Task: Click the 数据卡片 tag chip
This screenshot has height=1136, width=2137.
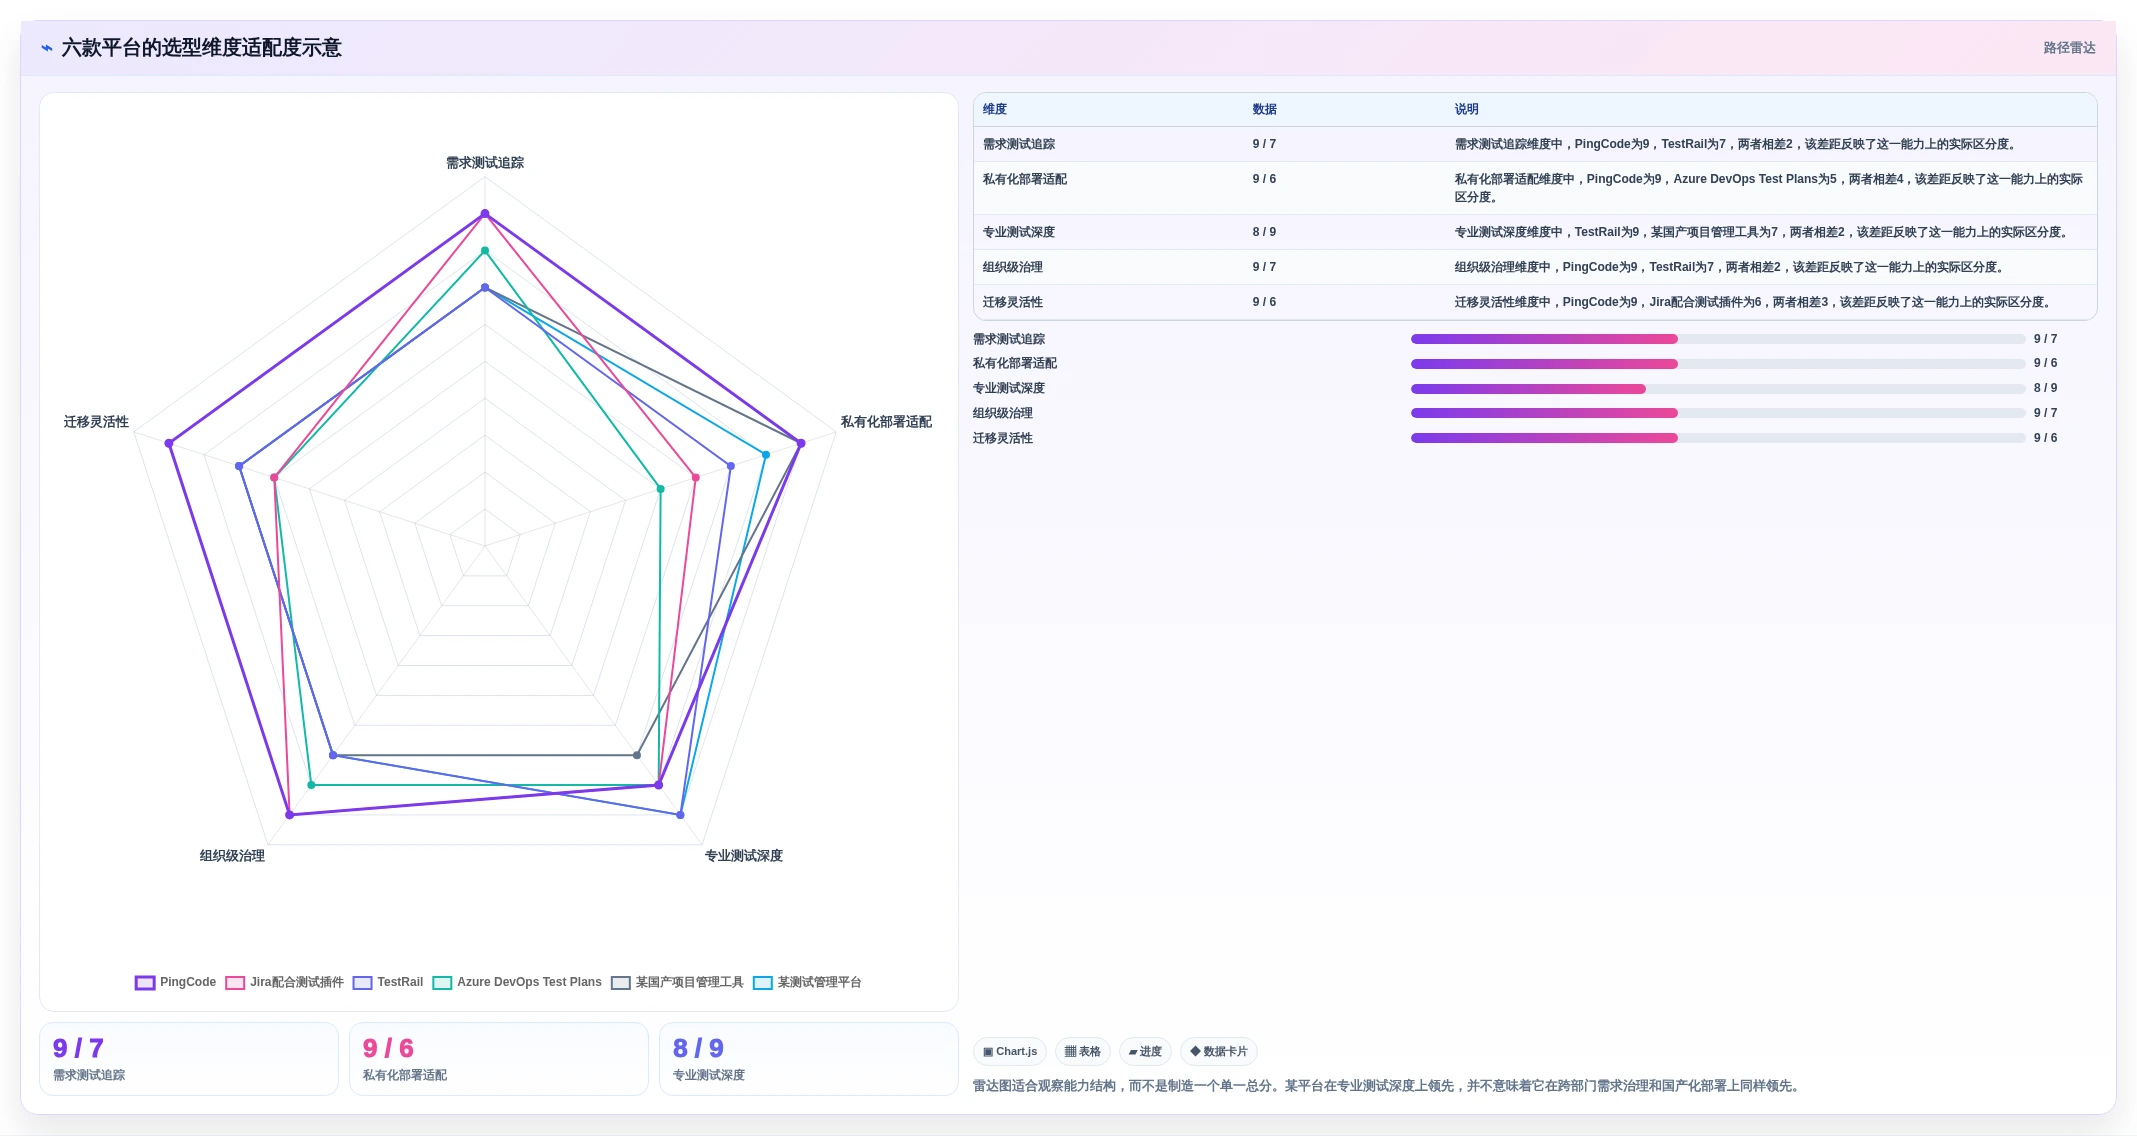Action: pos(1219,1051)
